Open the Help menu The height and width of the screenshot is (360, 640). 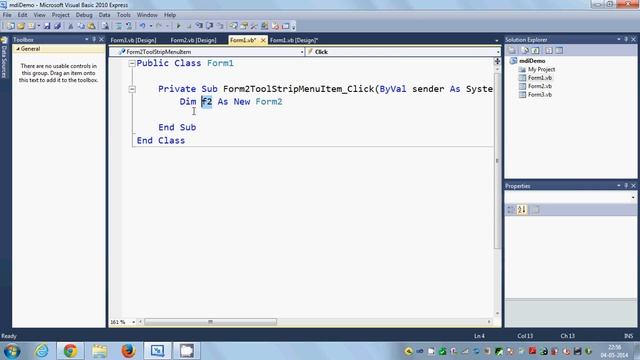(170, 15)
